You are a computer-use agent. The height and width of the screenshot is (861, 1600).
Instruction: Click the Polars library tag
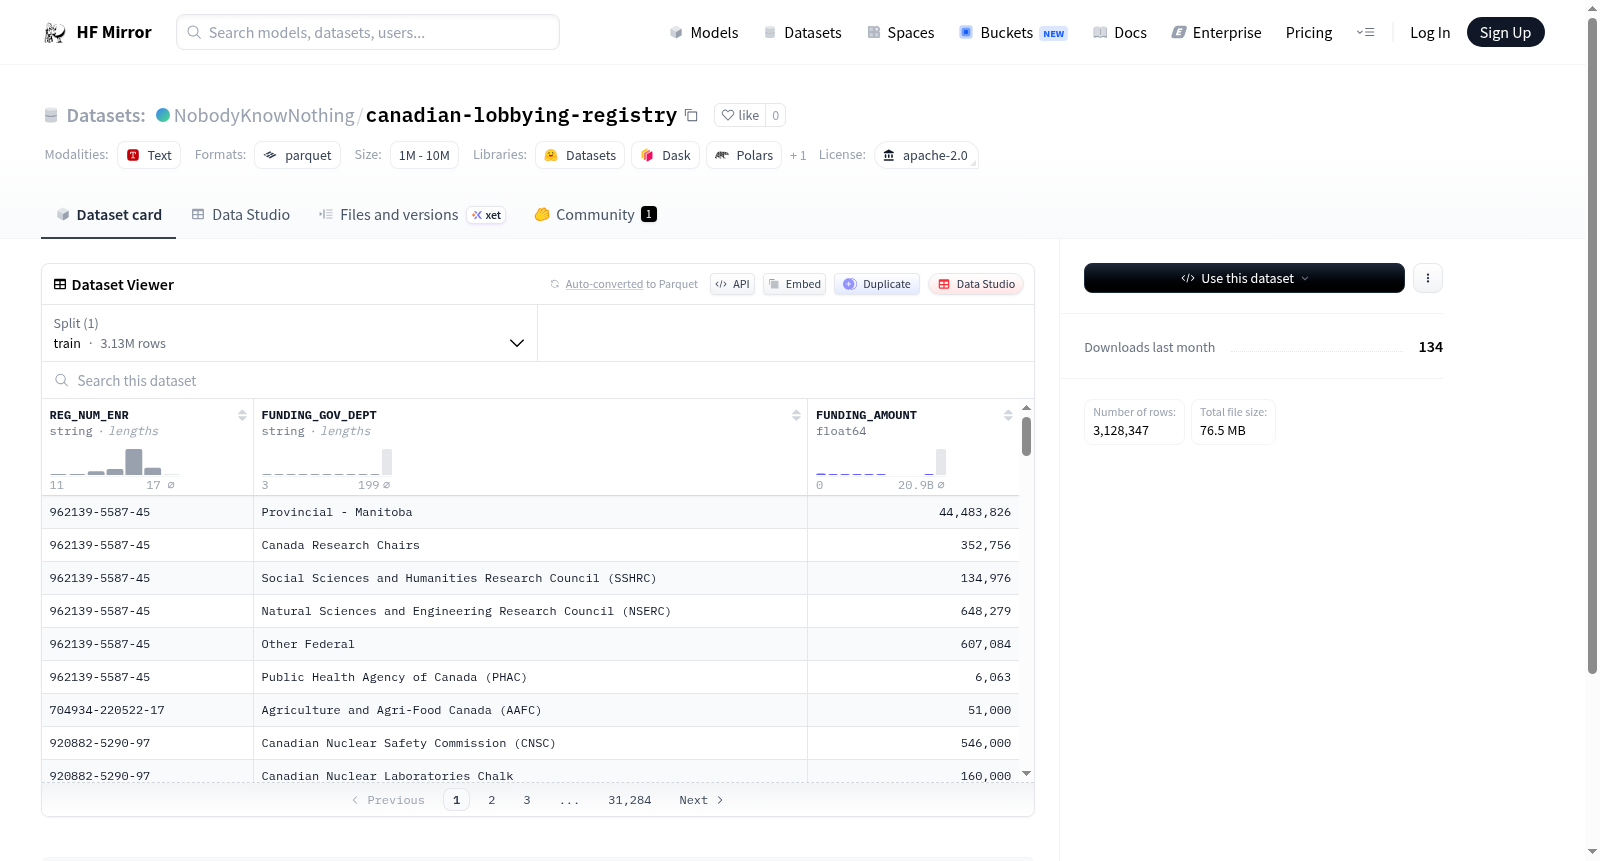coord(744,155)
